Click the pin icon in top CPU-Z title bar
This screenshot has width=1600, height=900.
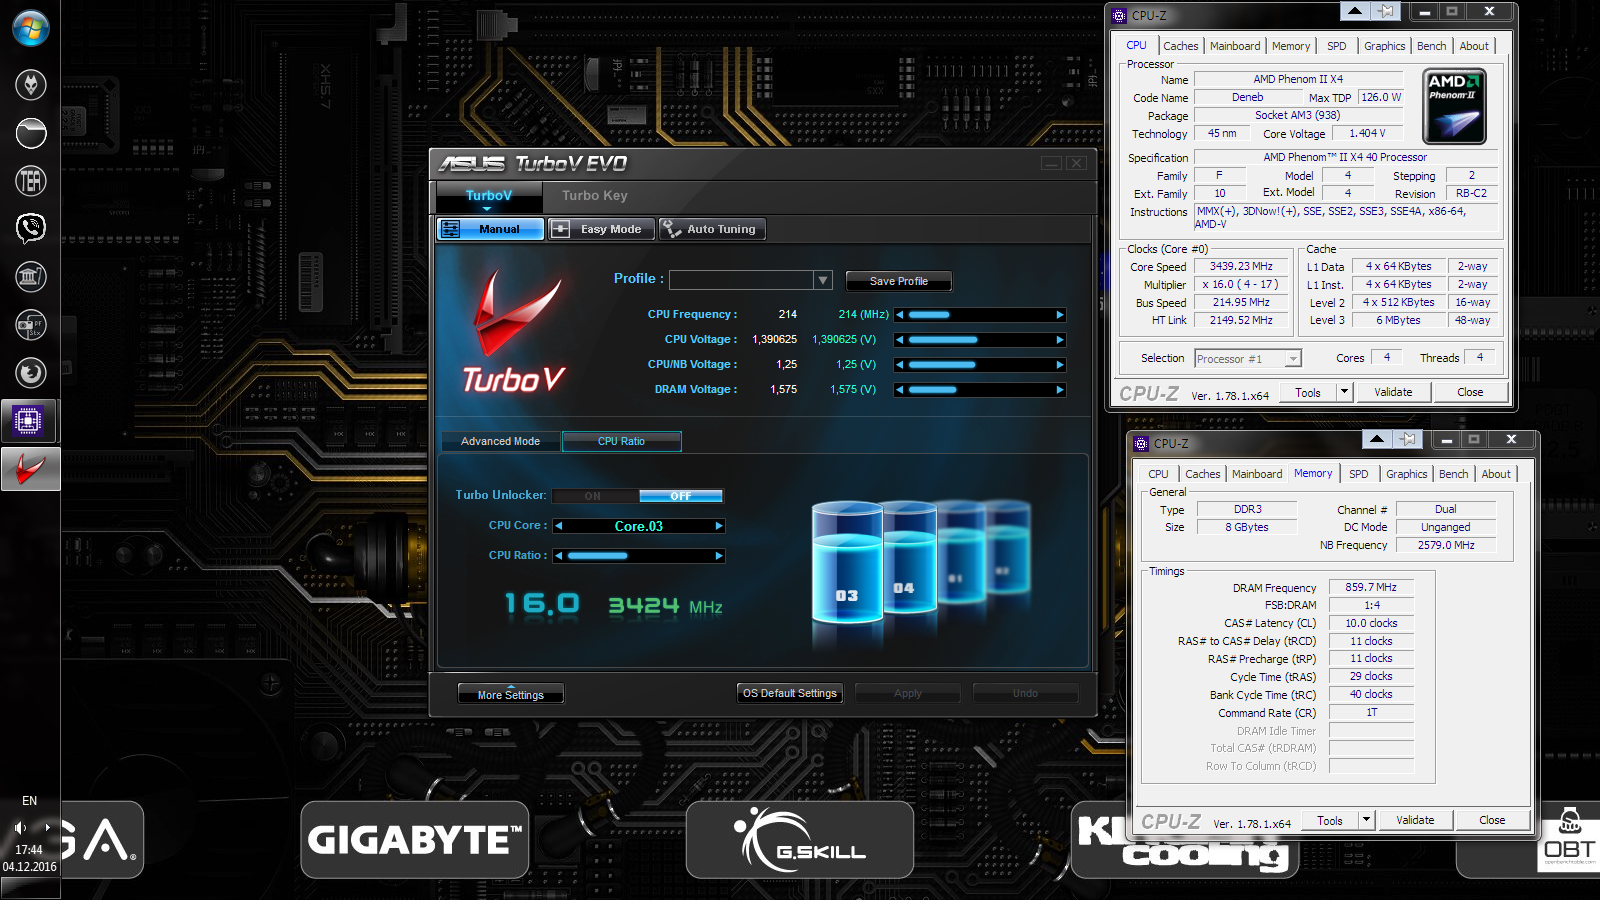point(1386,11)
